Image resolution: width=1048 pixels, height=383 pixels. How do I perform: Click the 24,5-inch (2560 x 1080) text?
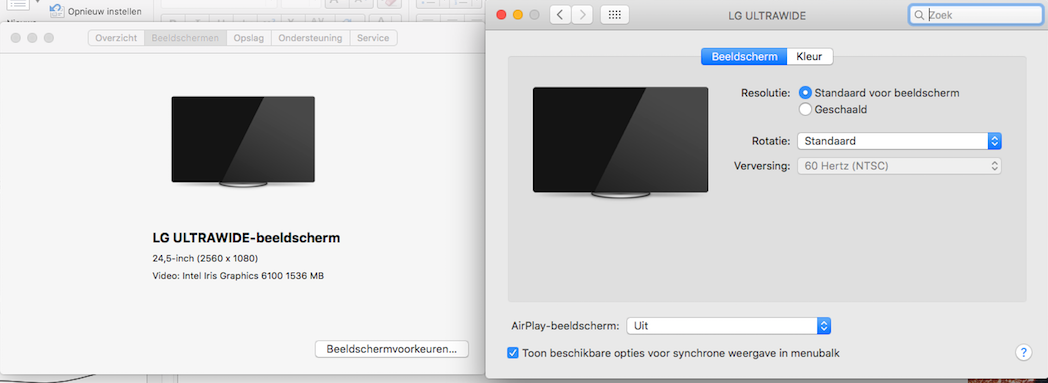(205, 258)
